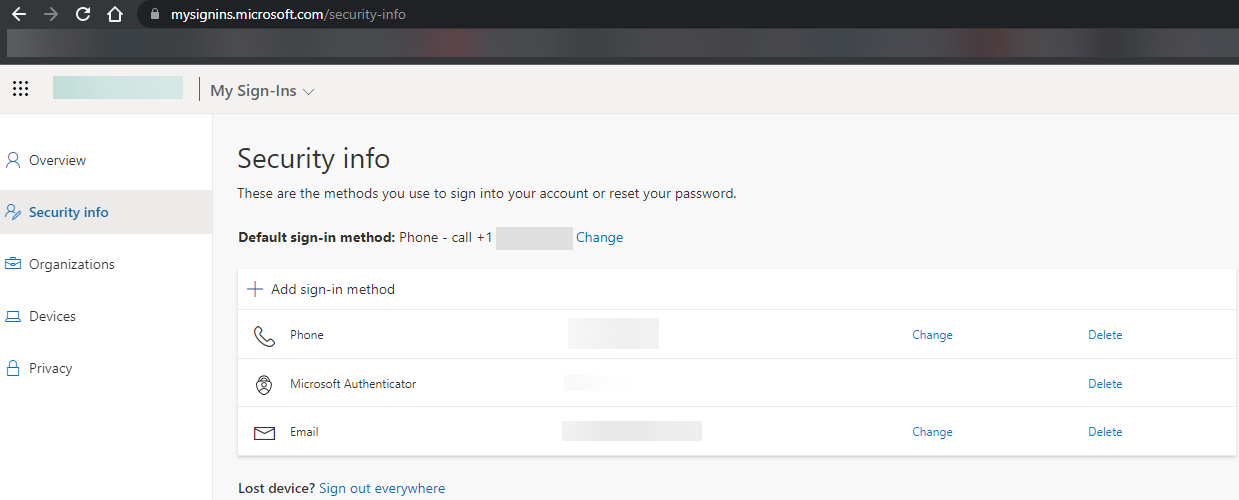
Task: Open browser home icon
Action: pos(115,15)
